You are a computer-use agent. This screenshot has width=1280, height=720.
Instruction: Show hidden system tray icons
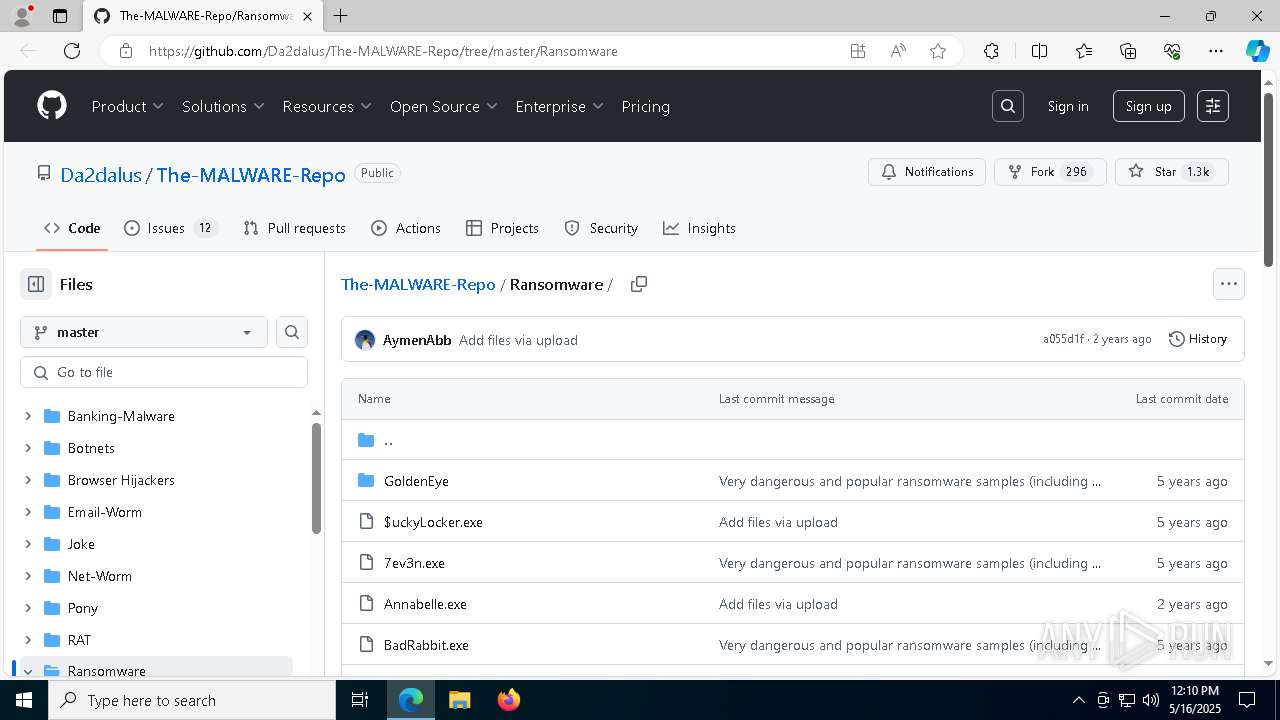[1078, 700]
